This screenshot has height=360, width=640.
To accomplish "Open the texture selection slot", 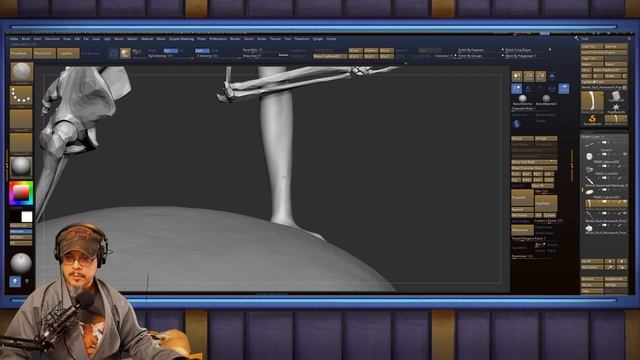I will click(21, 143).
